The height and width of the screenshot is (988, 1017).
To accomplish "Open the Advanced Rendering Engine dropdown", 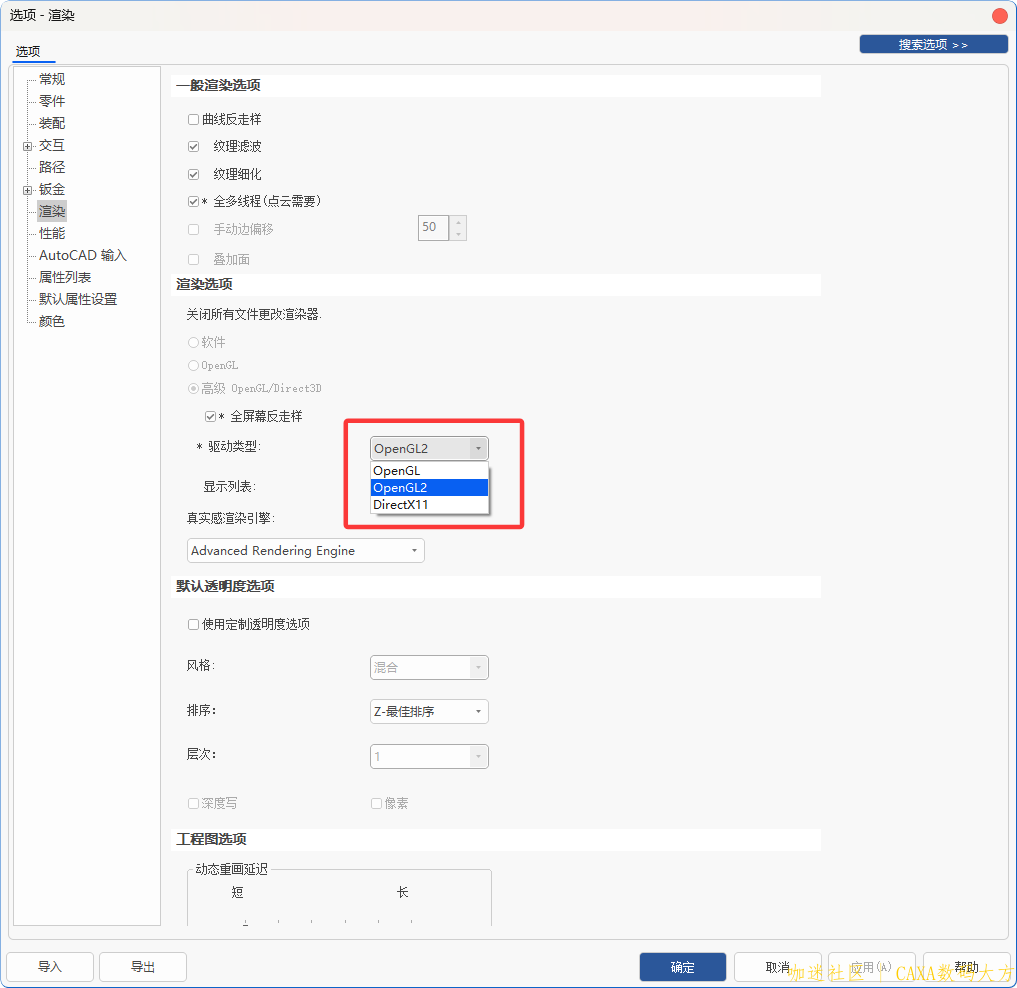I will tap(305, 551).
